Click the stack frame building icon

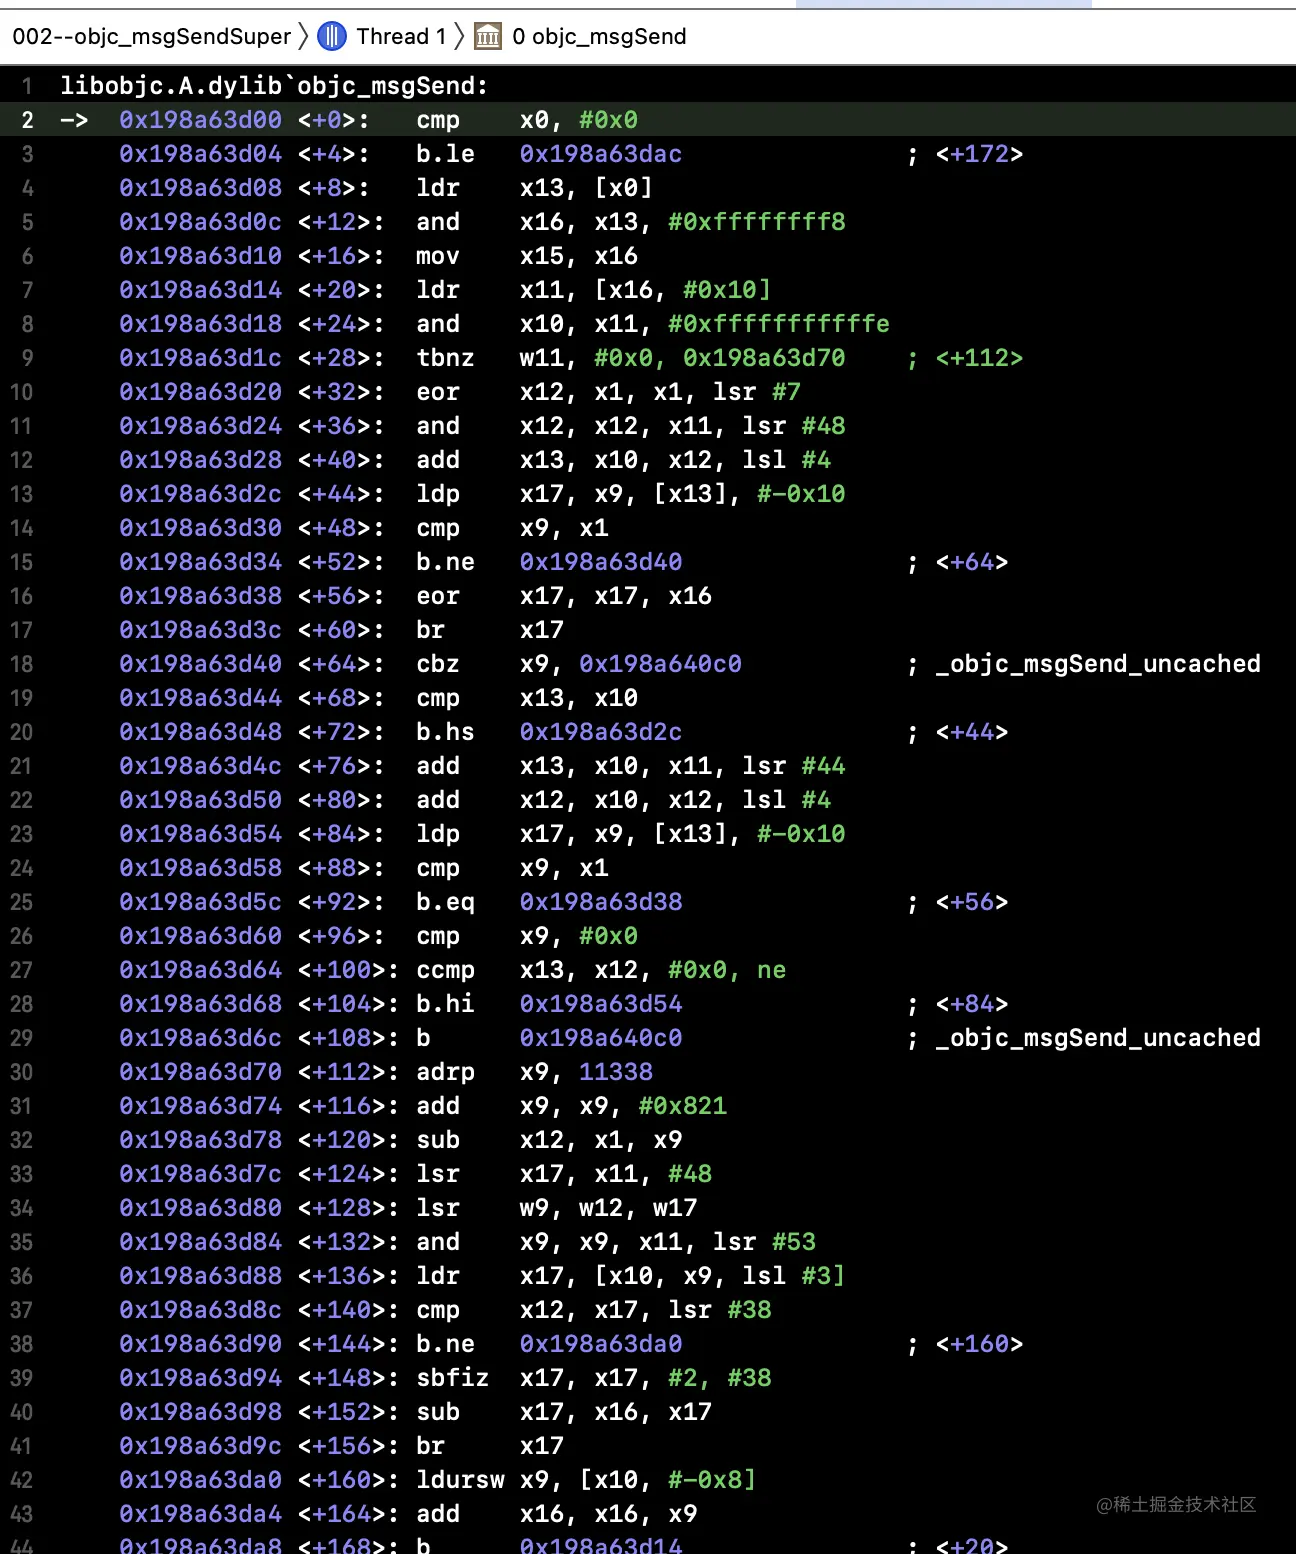(488, 37)
